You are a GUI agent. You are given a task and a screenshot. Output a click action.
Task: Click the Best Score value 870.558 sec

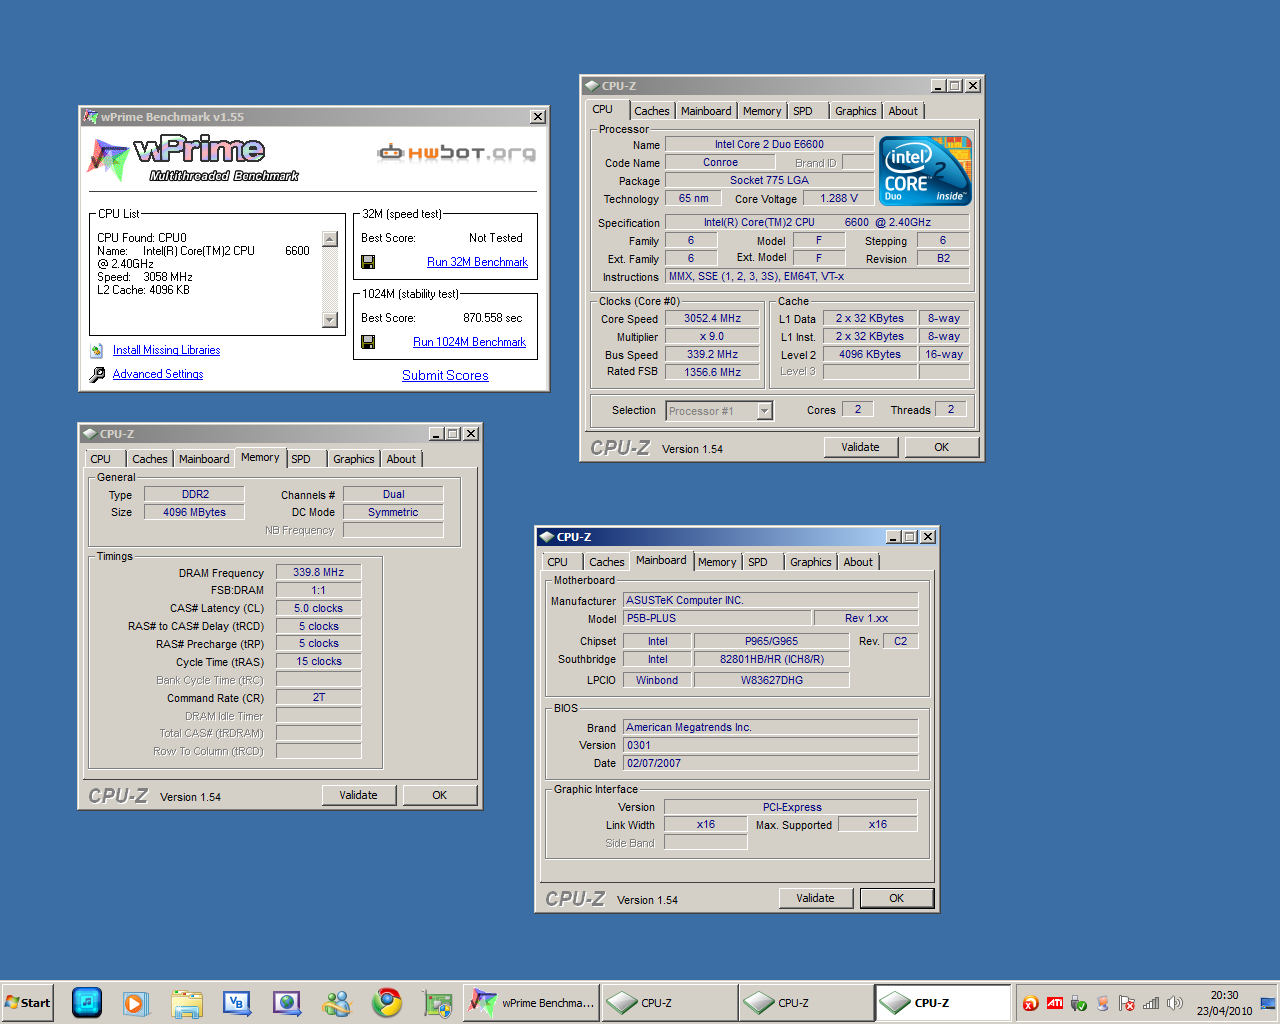click(x=492, y=318)
